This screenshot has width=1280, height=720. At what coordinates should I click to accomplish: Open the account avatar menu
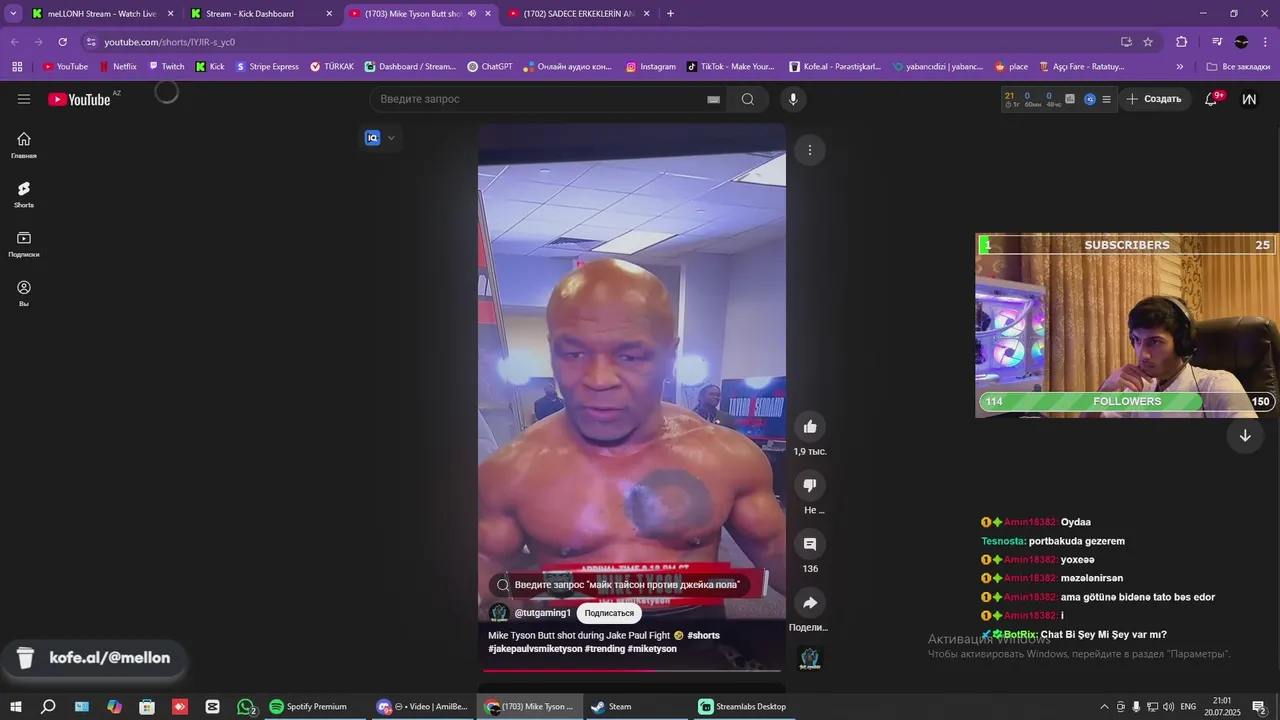pos(1249,99)
